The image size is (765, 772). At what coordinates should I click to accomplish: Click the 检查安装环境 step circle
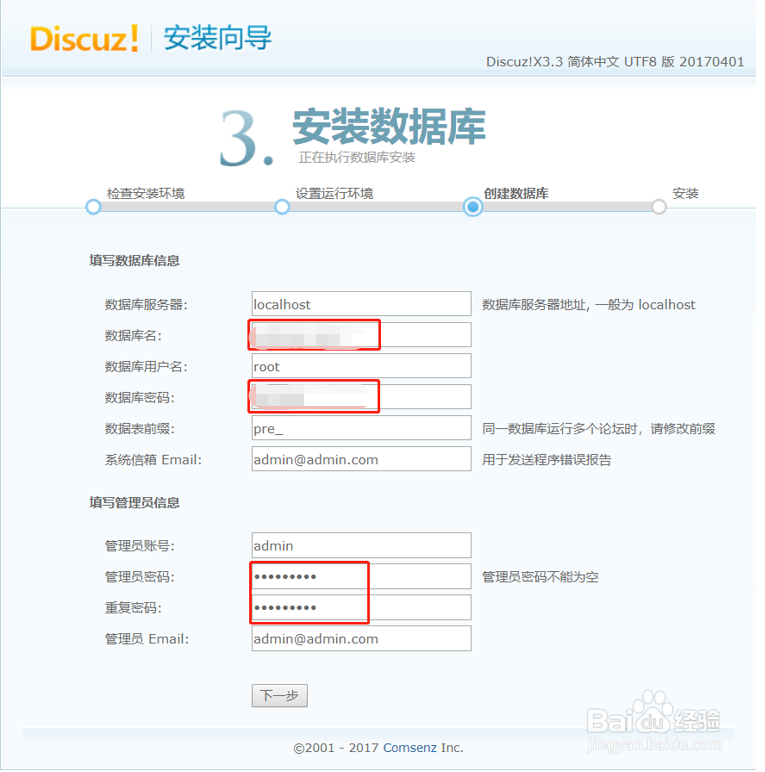93,207
